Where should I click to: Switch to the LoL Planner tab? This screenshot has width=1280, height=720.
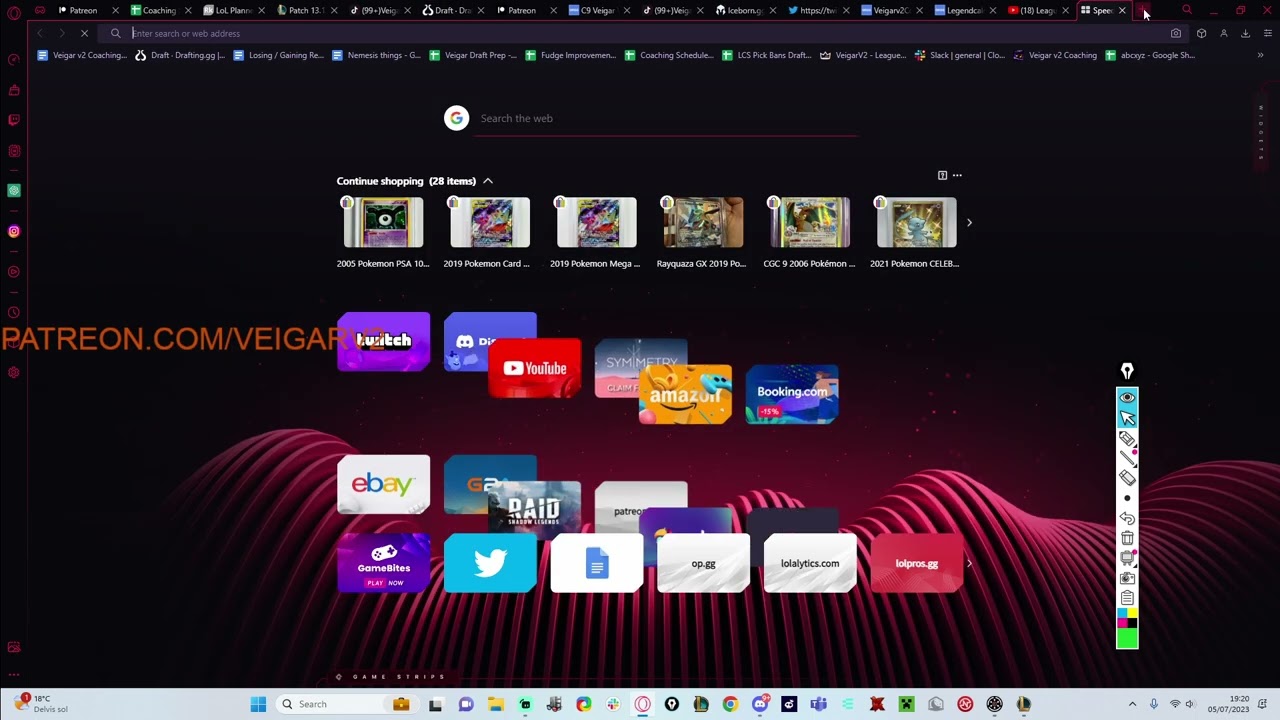[232, 10]
